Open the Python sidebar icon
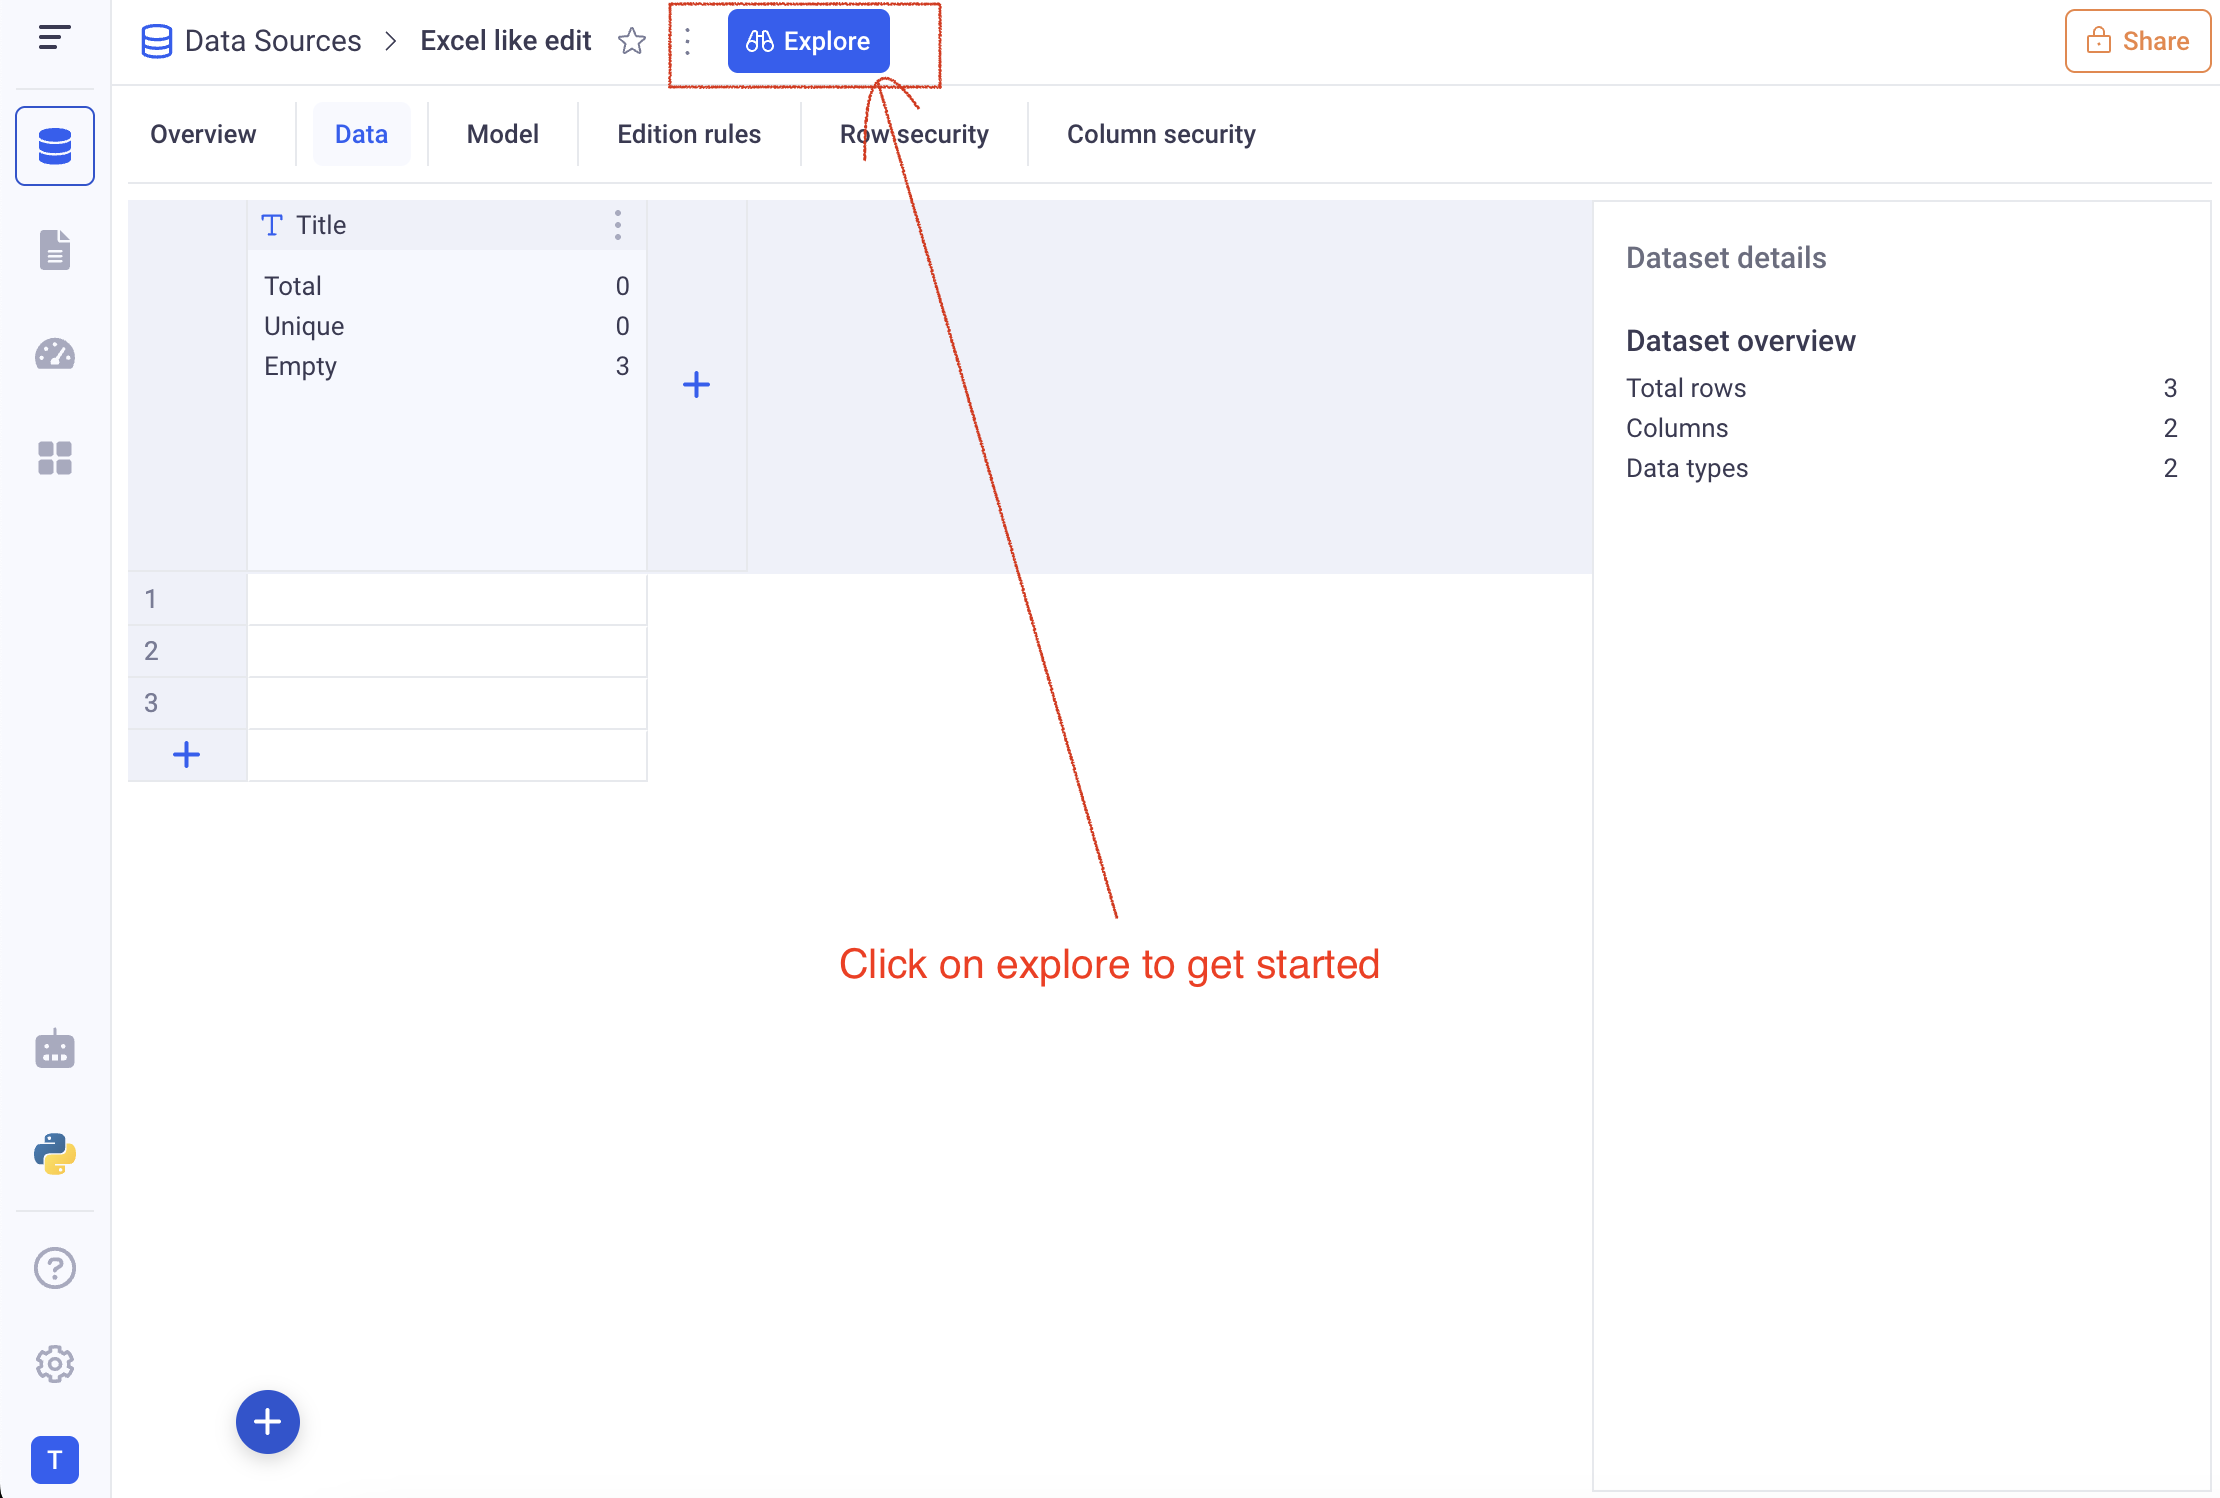 (x=55, y=1153)
